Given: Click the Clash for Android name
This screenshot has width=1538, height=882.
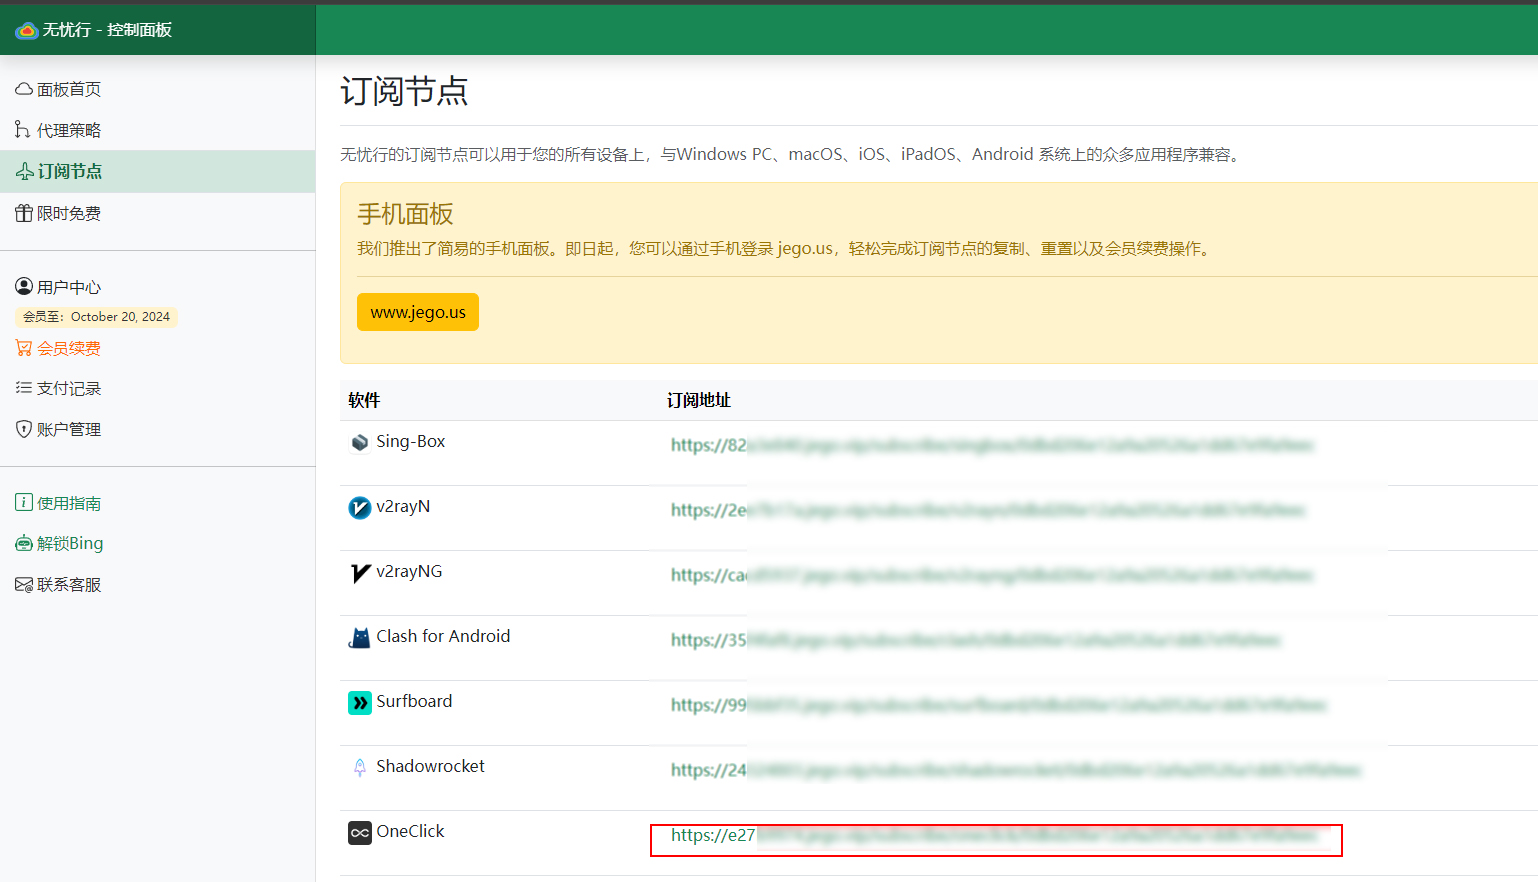Looking at the screenshot, I should (x=443, y=636).
